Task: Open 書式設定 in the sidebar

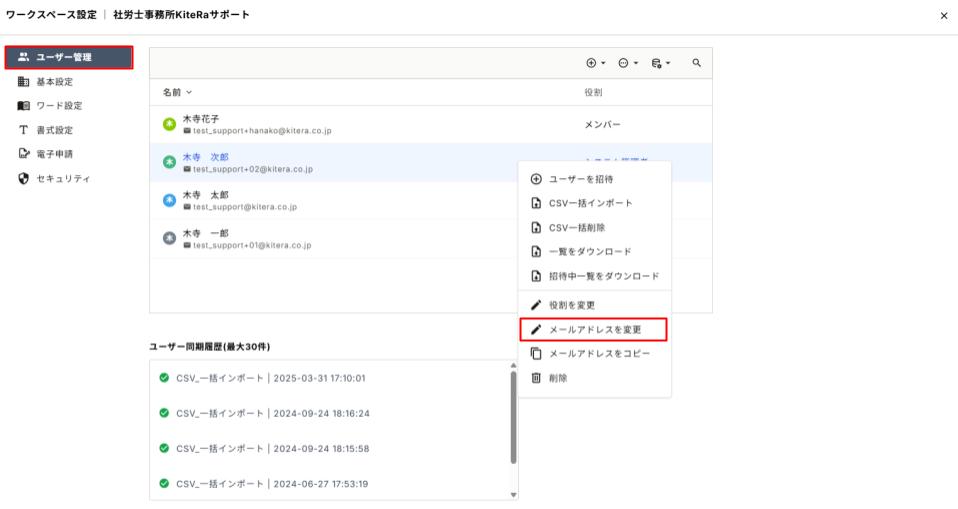Action: [x=54, y=130]
